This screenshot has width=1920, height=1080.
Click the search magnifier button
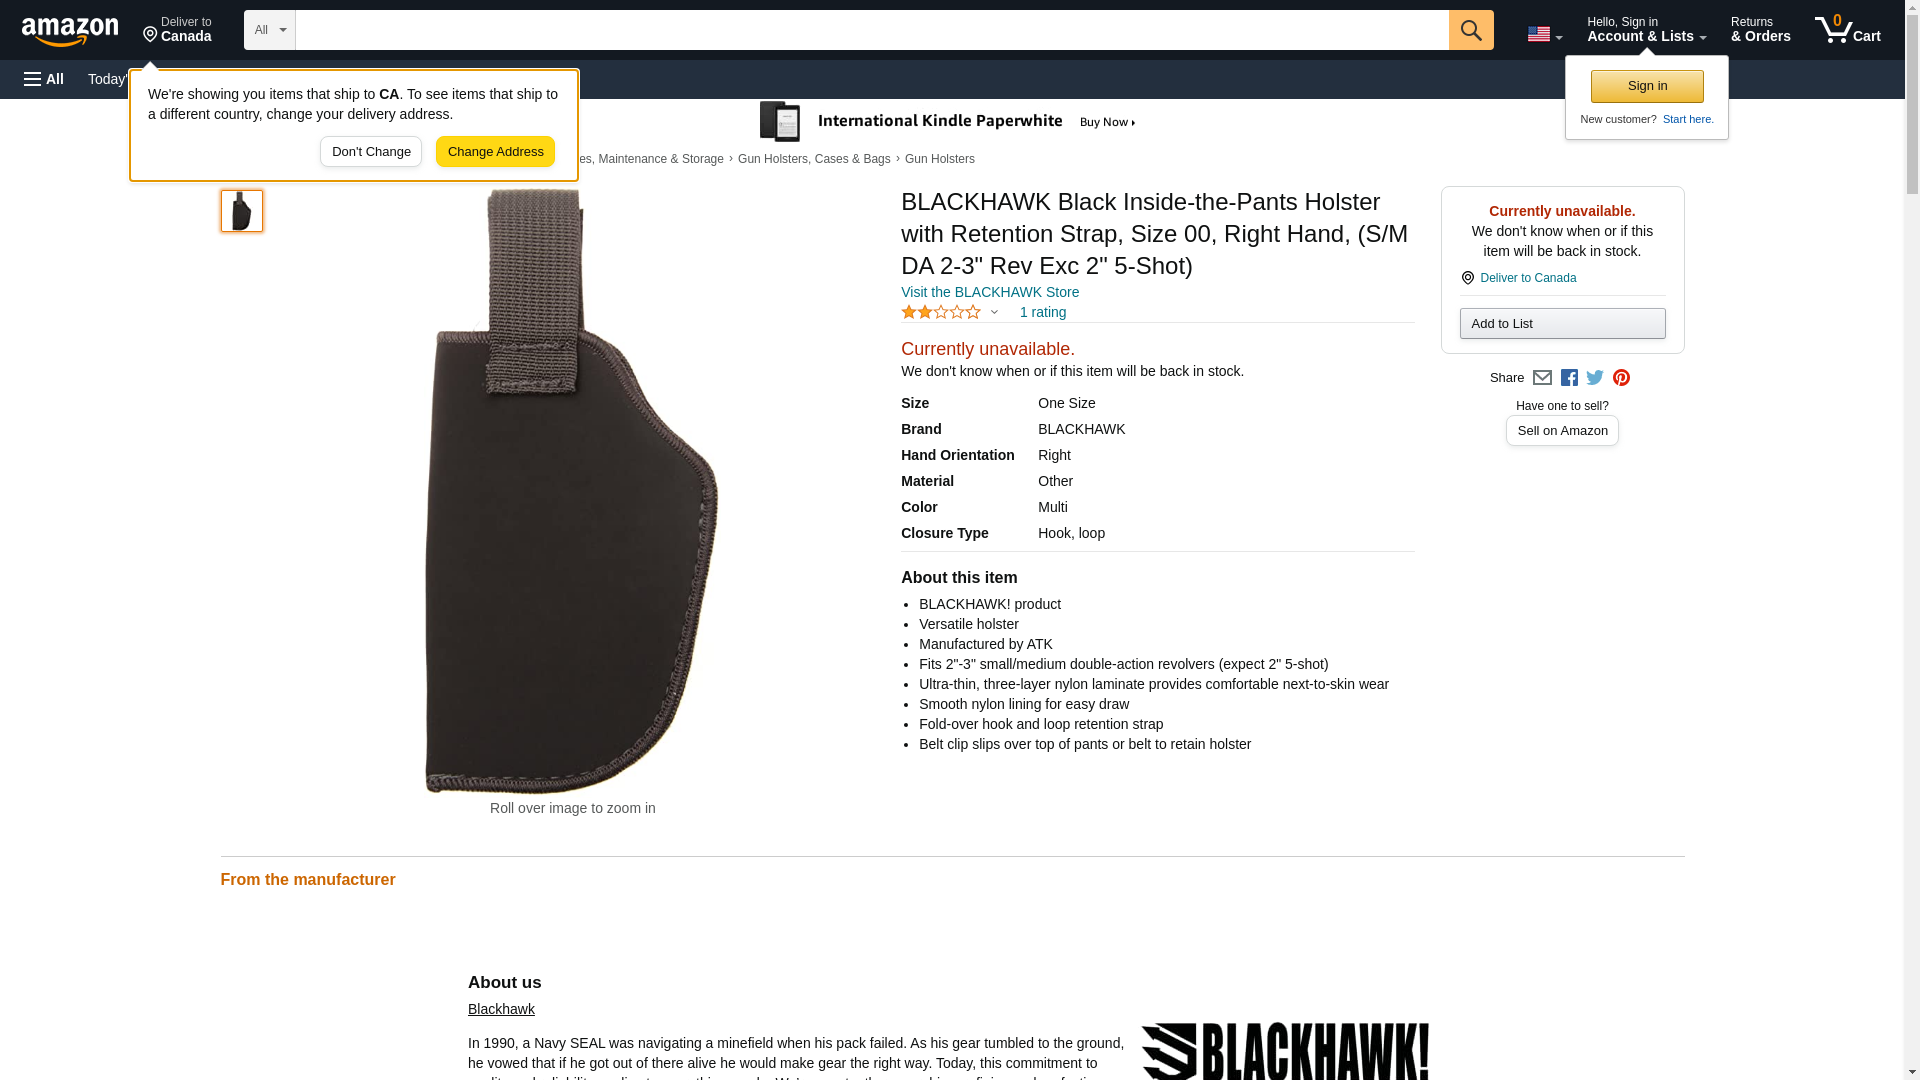click(x=1470, y=30)
